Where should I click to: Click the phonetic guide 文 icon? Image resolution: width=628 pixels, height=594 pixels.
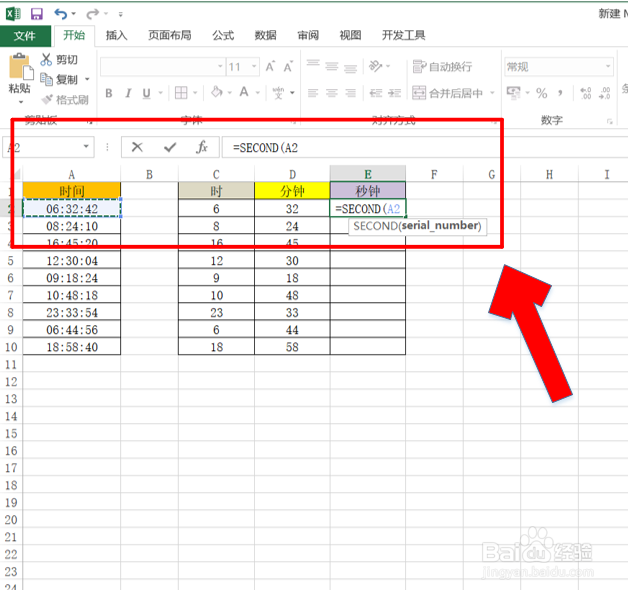(278, 93)
